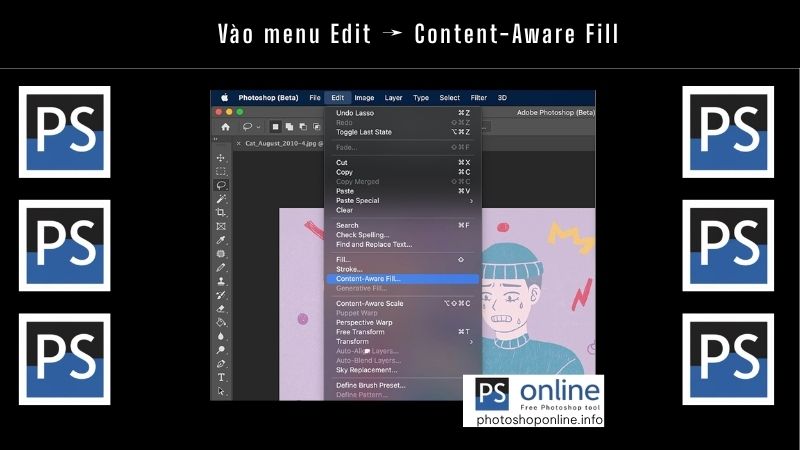
Task: Select the History Brush tool
Action: 221,295
